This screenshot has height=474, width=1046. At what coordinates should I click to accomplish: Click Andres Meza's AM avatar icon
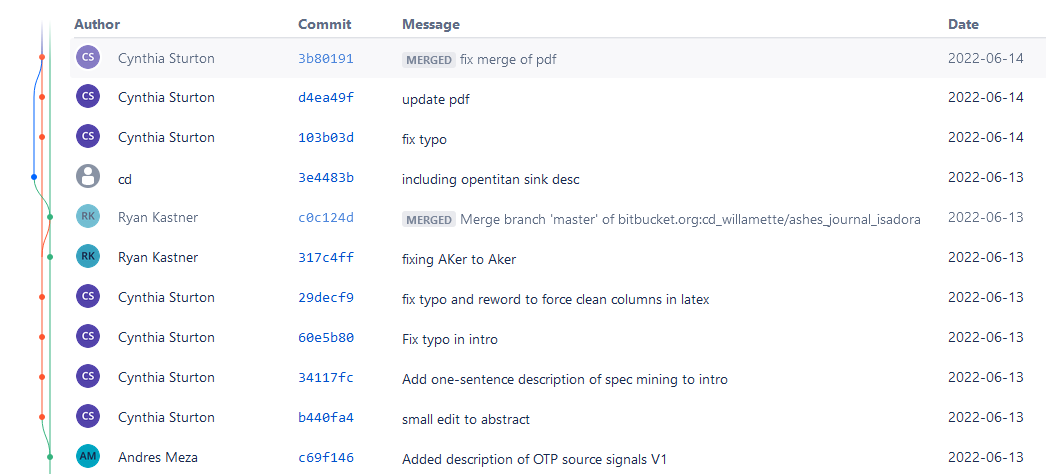(x=88, y=457)
